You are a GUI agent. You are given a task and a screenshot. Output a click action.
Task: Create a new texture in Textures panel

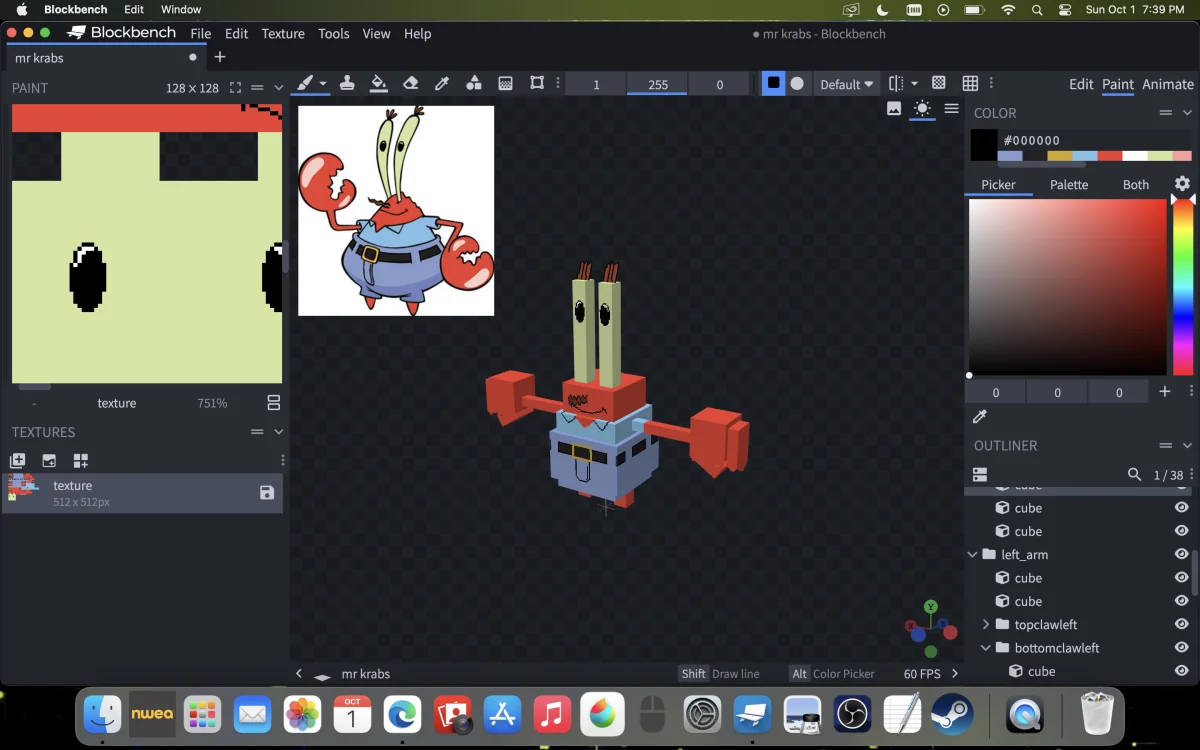point(17,460)
